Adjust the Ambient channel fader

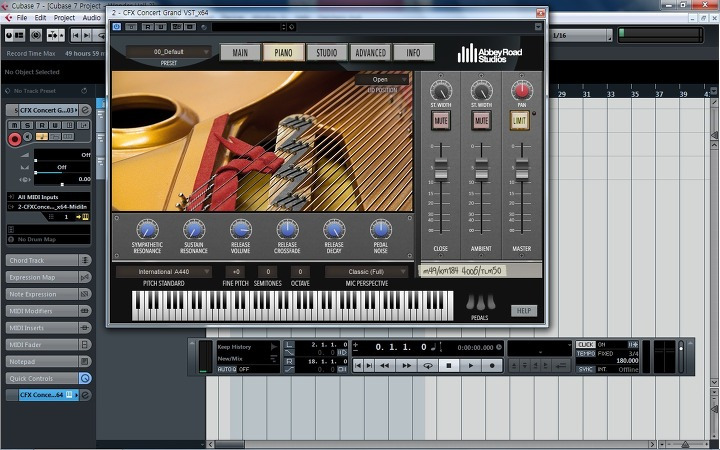pyautogui.click(x=481, y=169)
